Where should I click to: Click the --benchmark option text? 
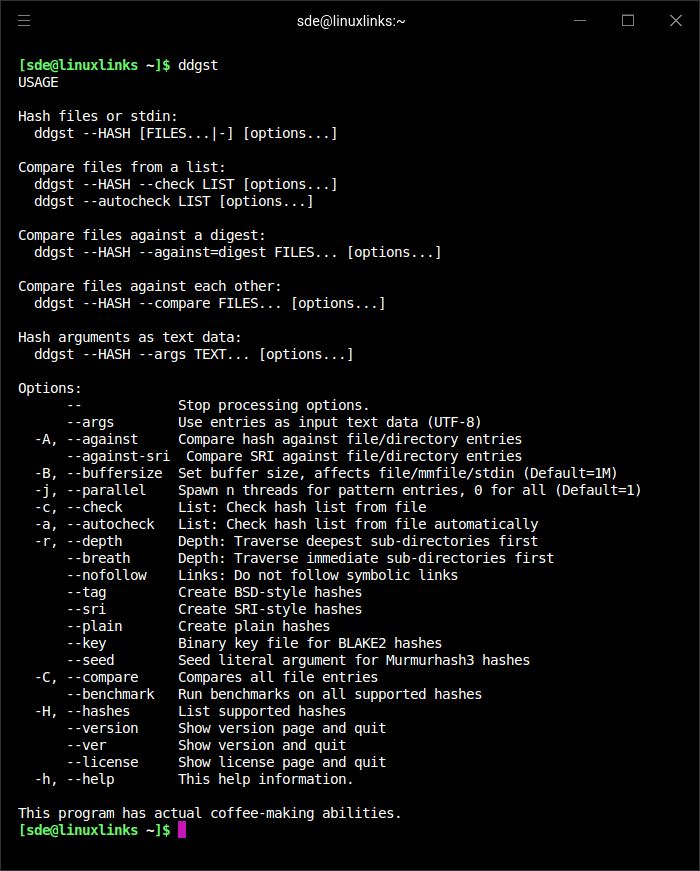point(110,694)
